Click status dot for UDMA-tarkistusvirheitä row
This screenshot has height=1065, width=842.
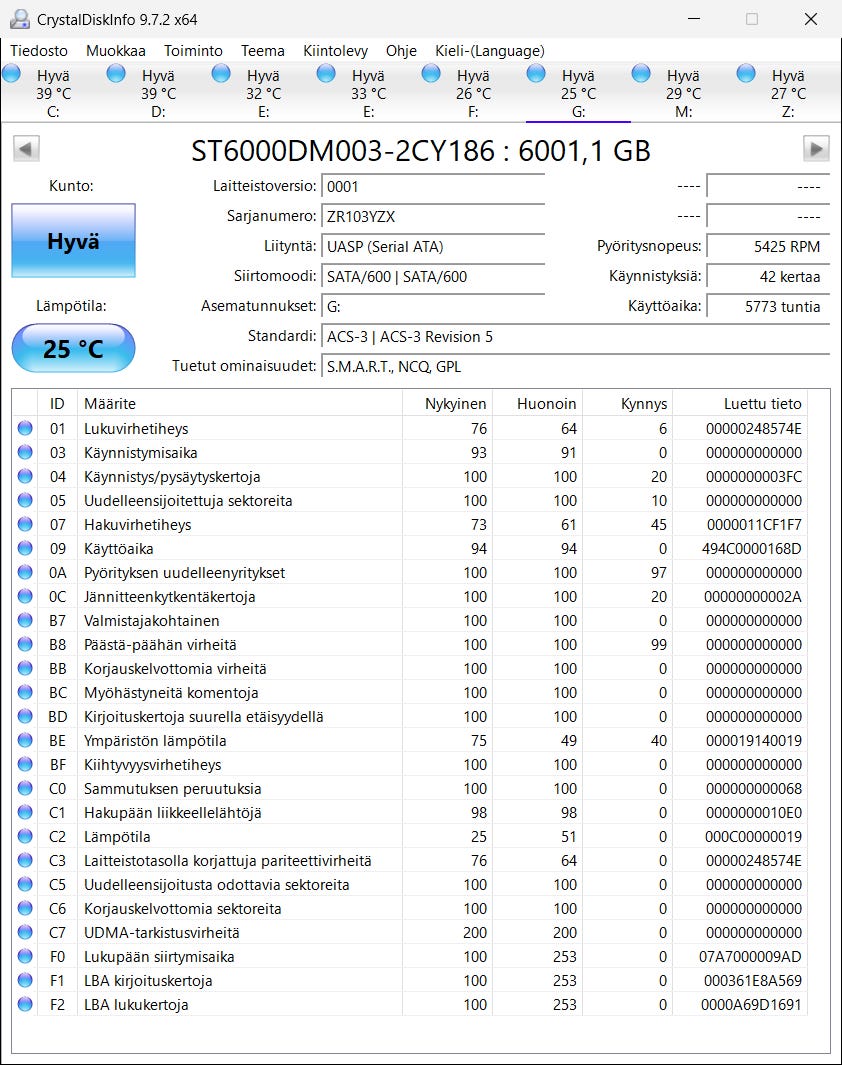tap(25, 932)
